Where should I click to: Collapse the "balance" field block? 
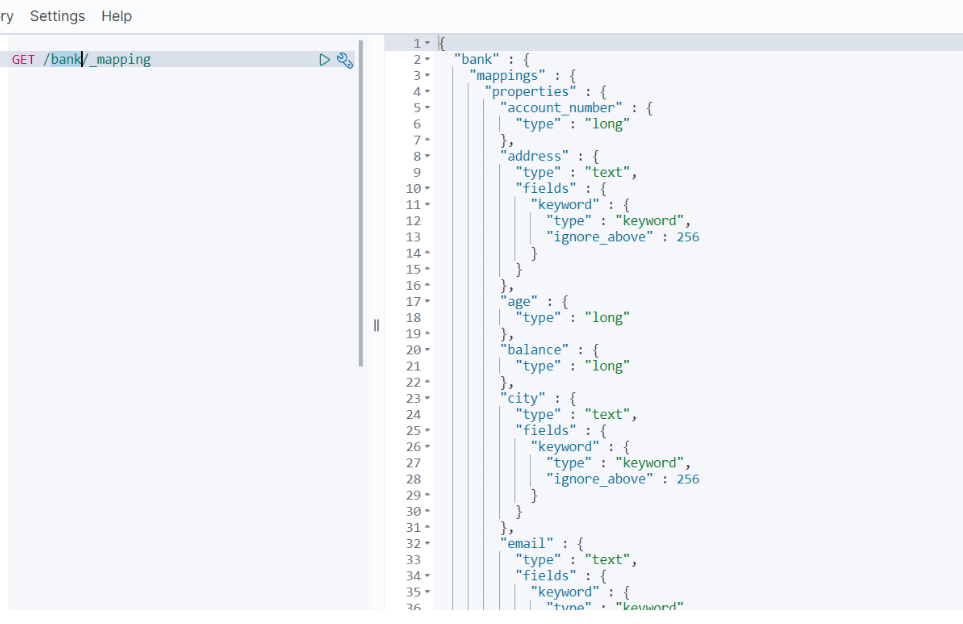[x=428, y=350]
